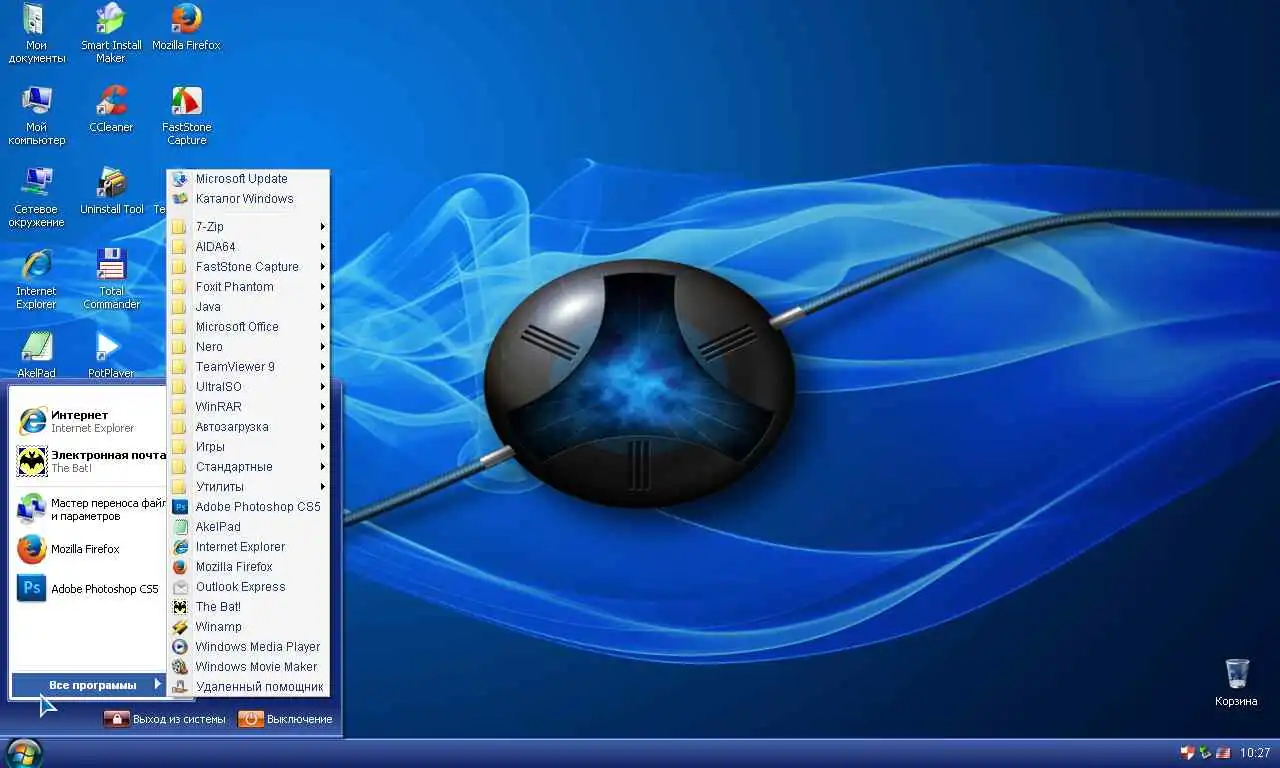1280x768 pixels.
Task: Launch The Bat! from programs list
Action: point(249,607)
